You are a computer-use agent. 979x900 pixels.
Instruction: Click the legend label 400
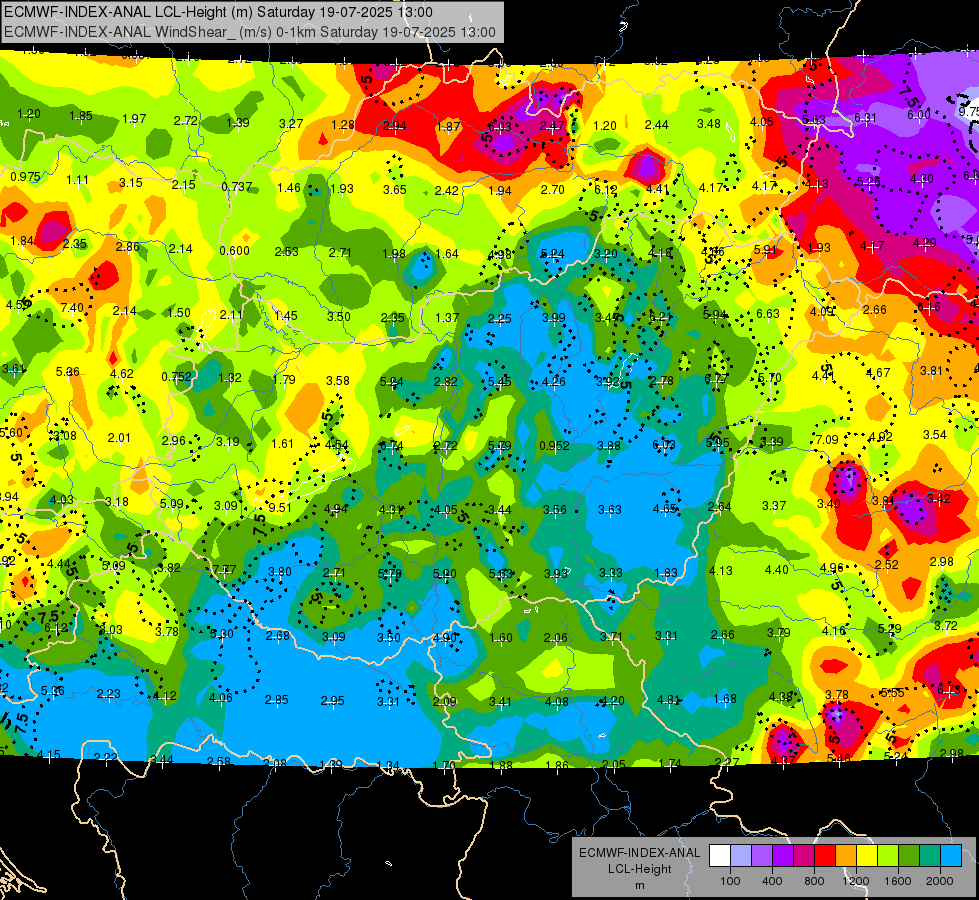pos(772,881)
